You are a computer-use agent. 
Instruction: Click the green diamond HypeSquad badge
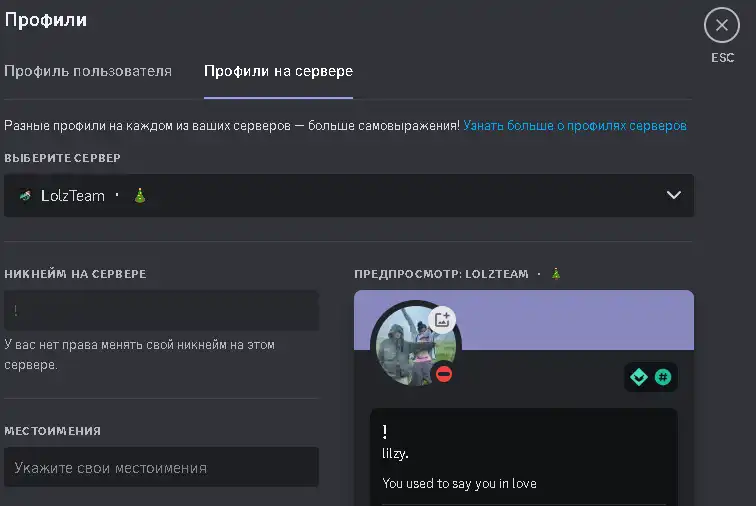639,377
